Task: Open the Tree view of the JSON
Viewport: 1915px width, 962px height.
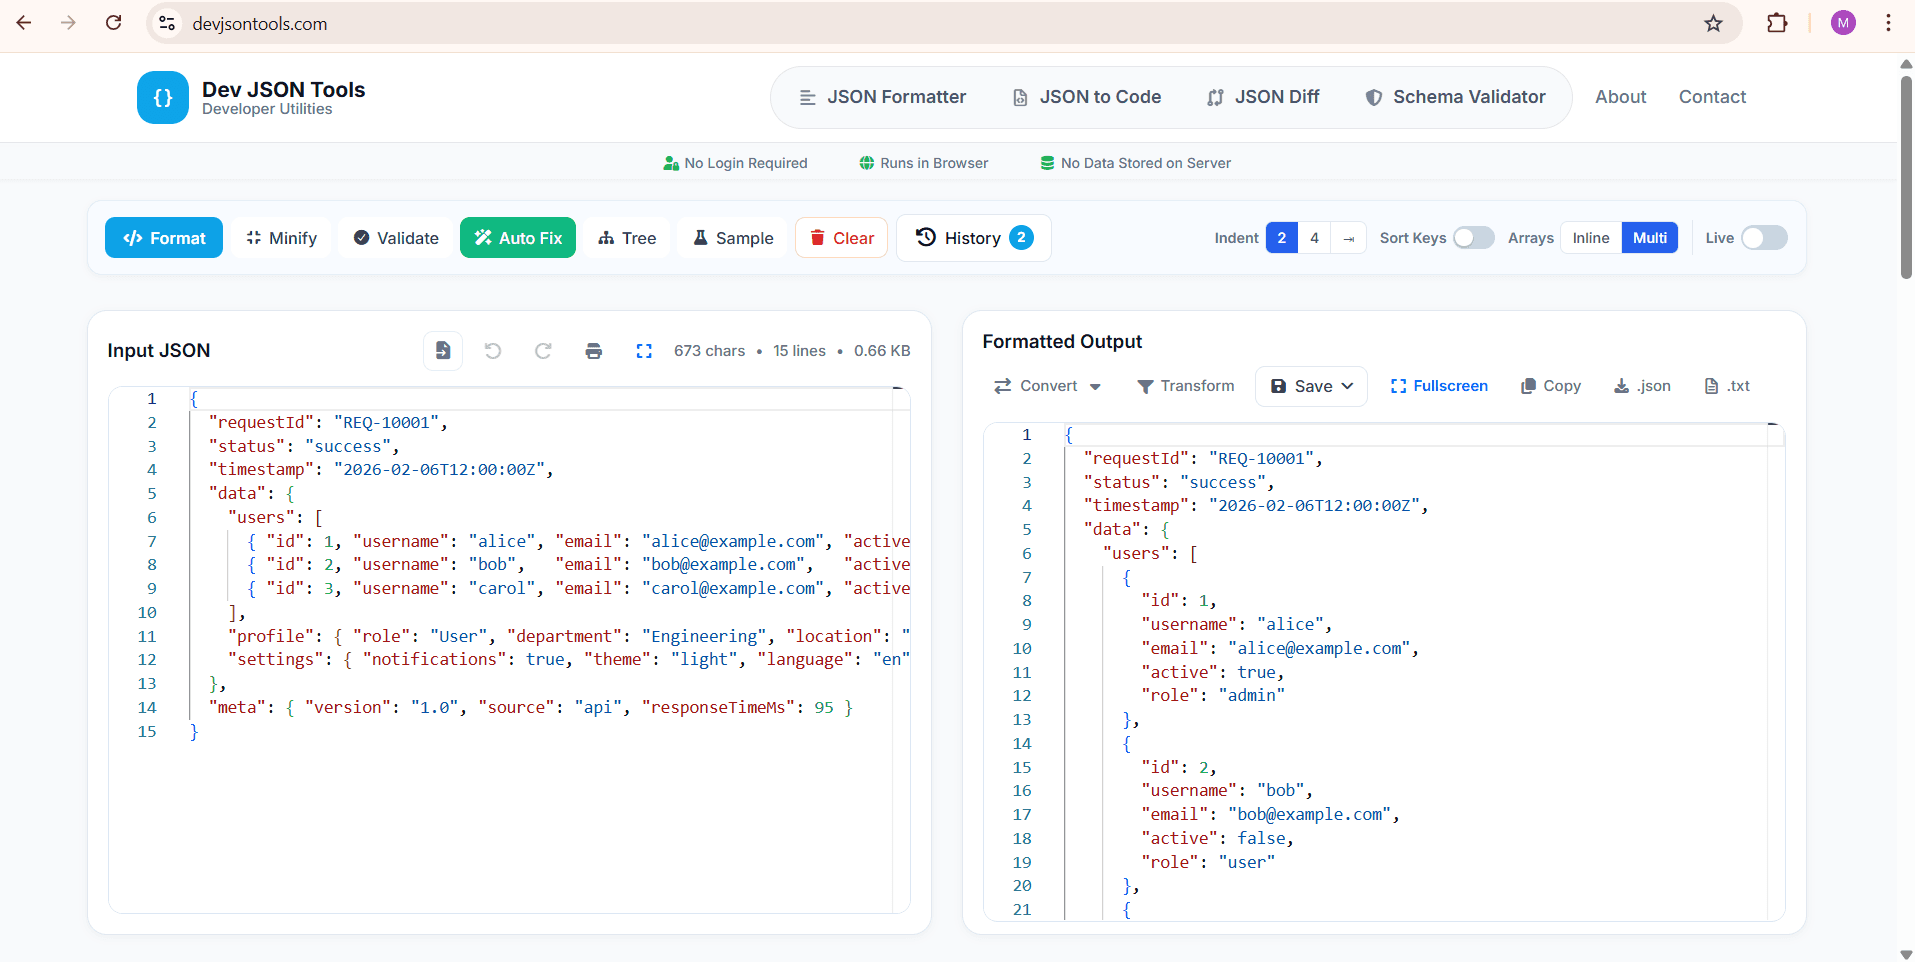Action: point(626,237)
